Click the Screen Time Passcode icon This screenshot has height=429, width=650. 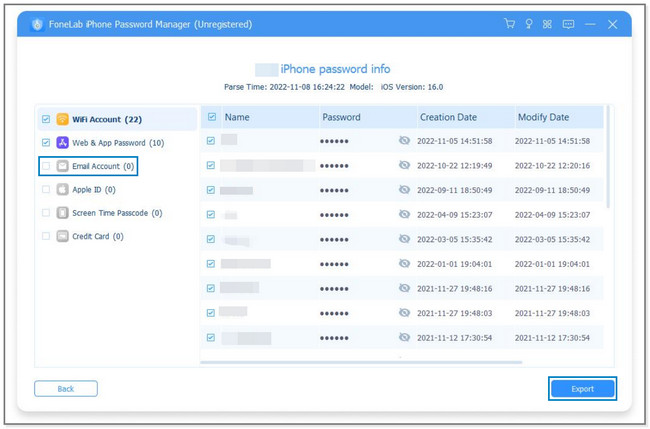pos(62,213)
